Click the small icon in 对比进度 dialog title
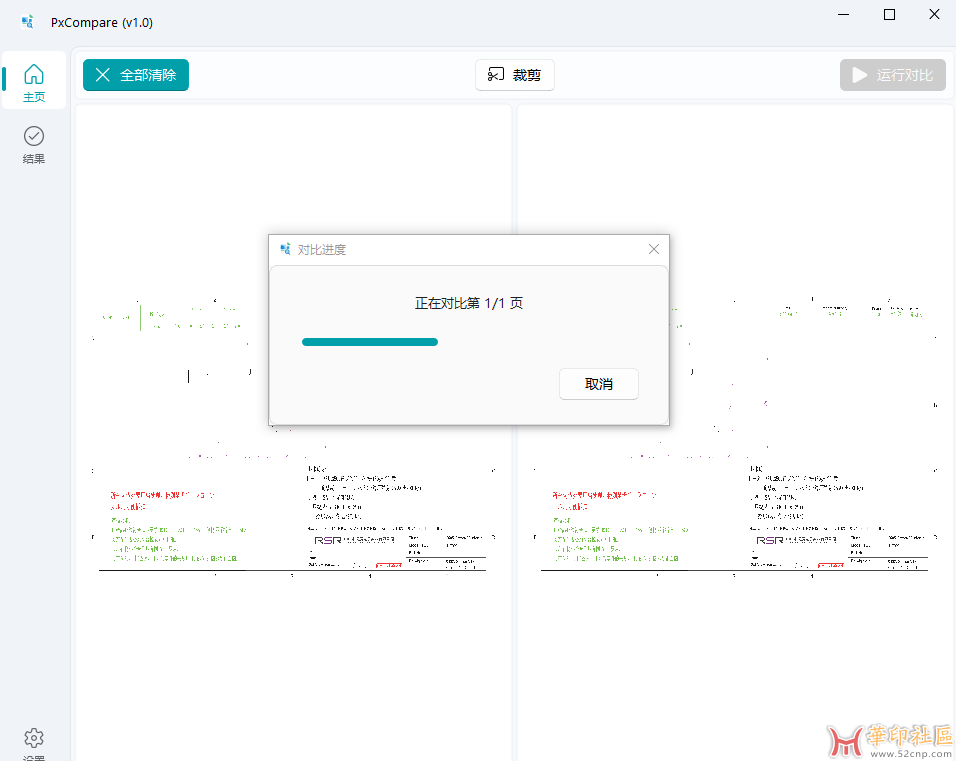Viewport: 956px width, 761px height. tap(285, 249)
